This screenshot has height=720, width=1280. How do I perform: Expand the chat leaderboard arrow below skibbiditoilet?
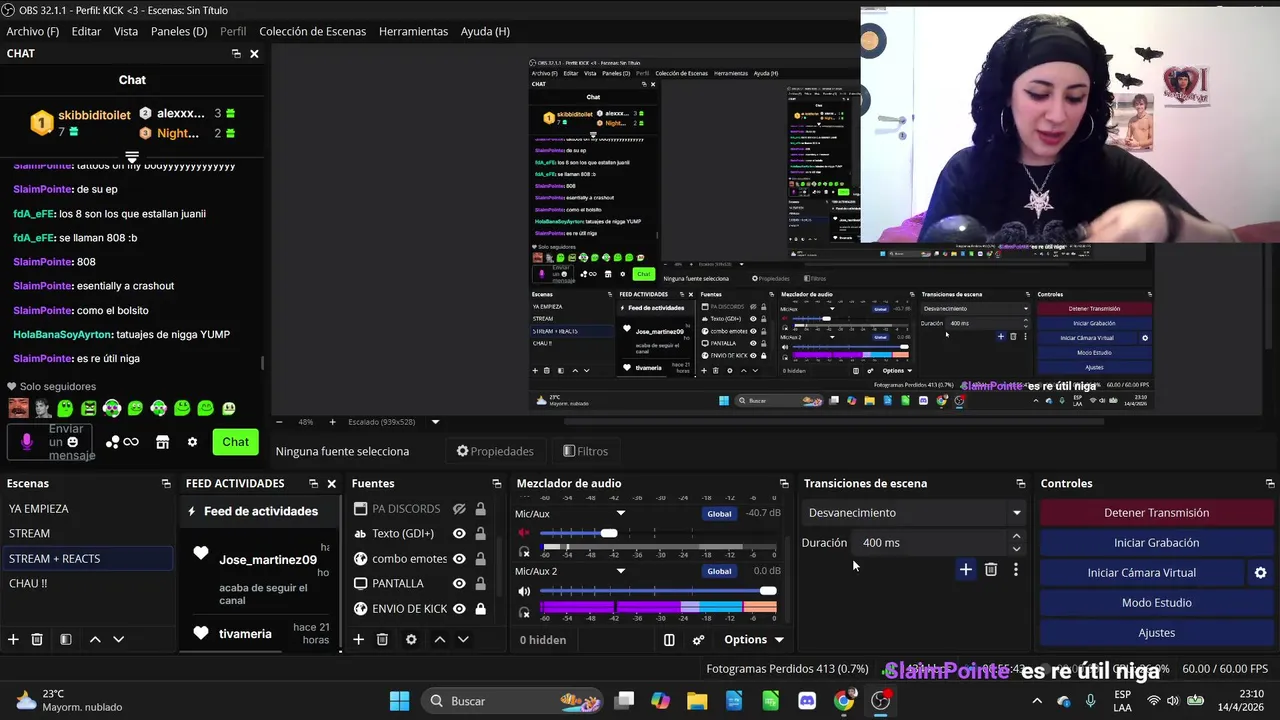pyautogui.click(x=132, y=157)
